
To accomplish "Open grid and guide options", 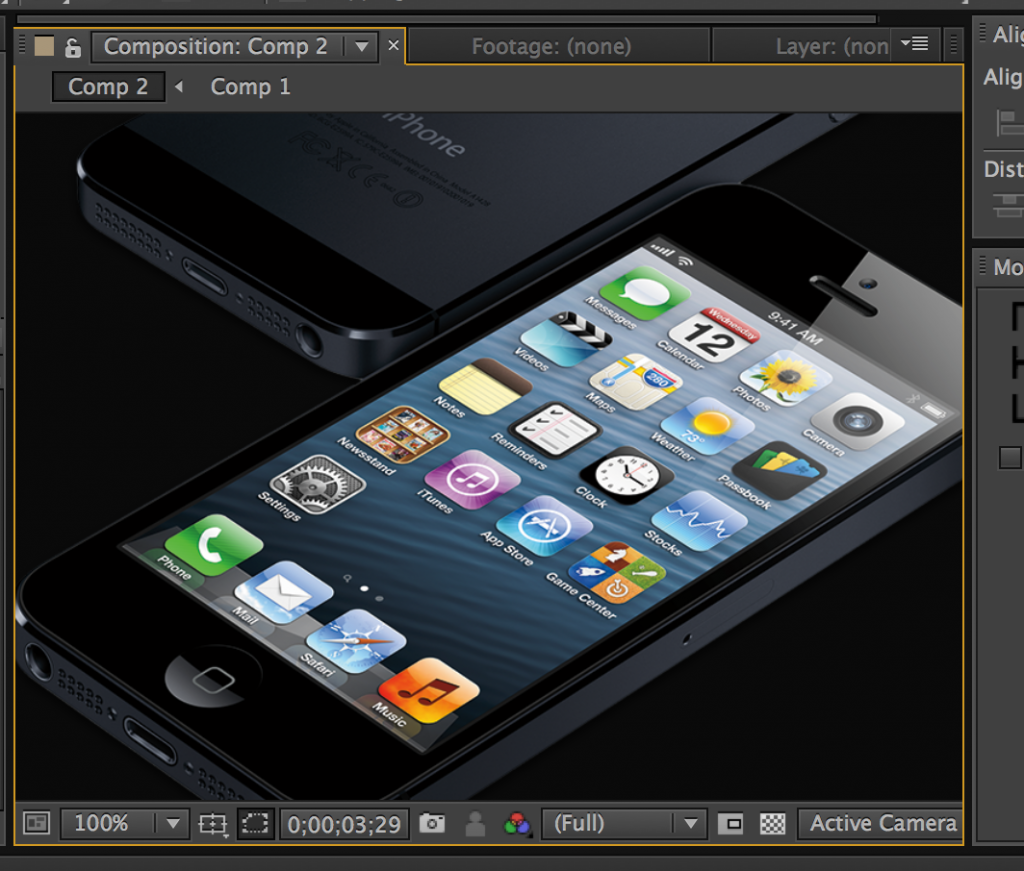I will [212, 824].
